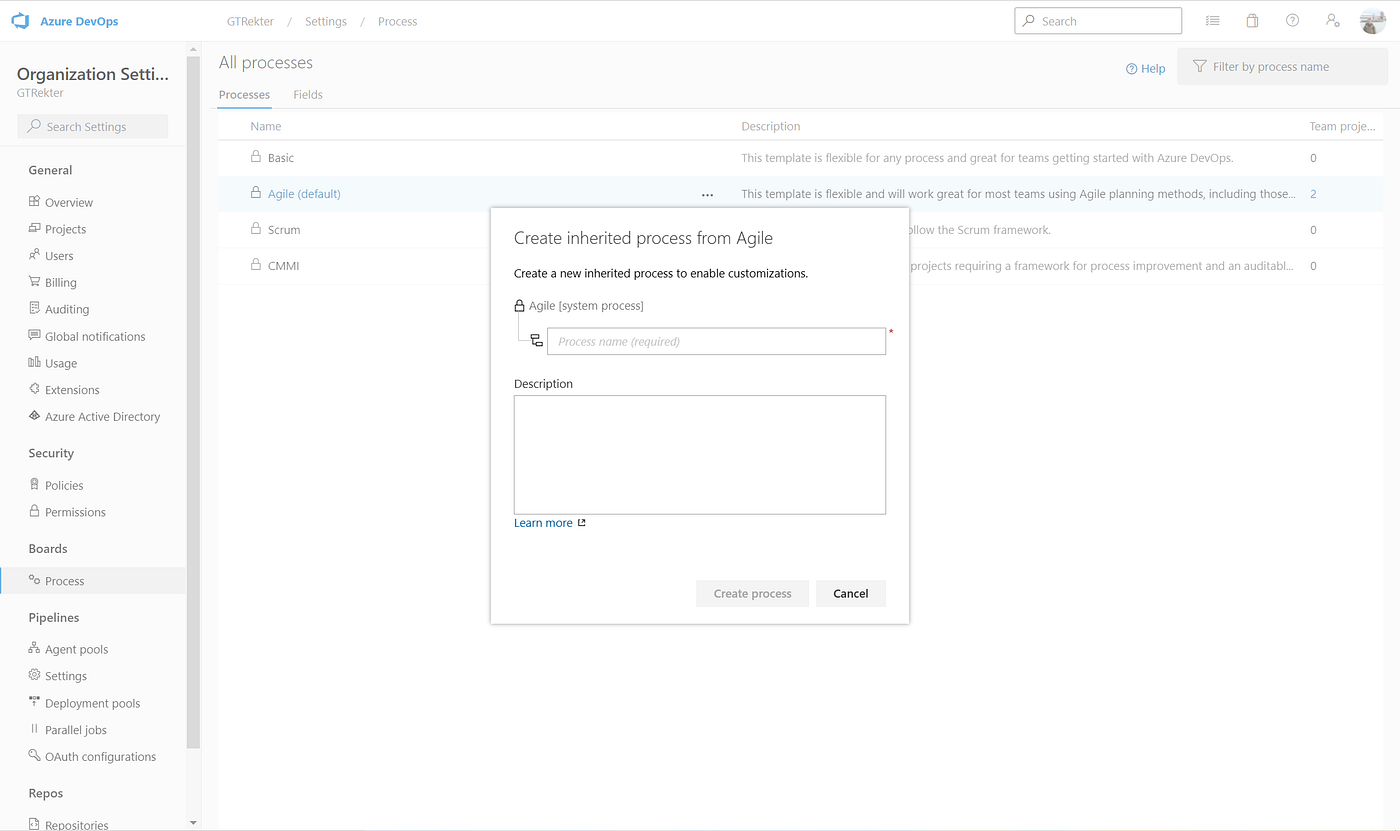Click the Description column header
Image resolution: width=1400 pixels, height=831 pixels.
tap(771, 126)
